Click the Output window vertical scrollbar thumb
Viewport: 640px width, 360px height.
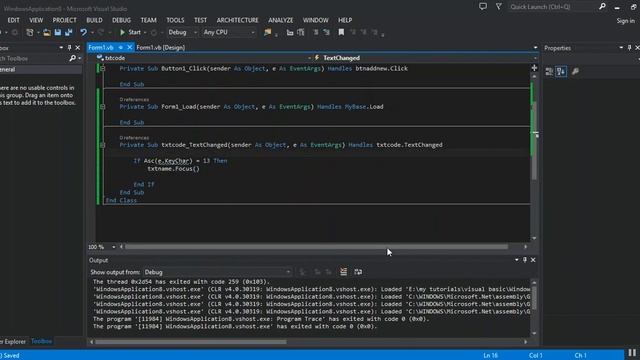coord(534,298)
